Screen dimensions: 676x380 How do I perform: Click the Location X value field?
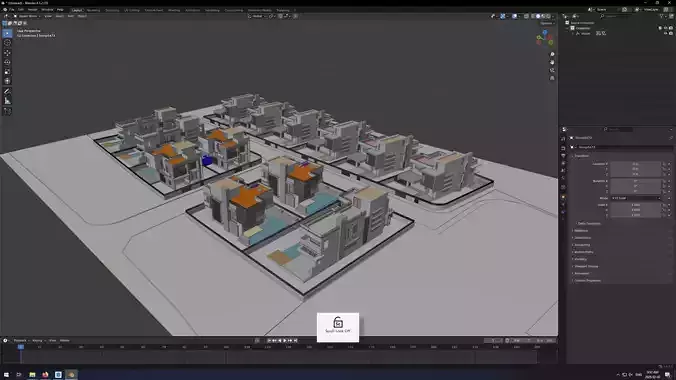635,164
